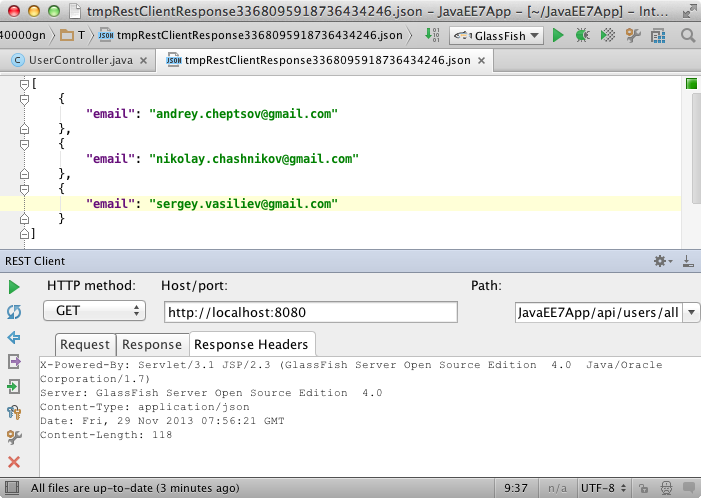Viewport: 701px width, 498px height.
Task: Click the T folder breadcrumb in navigation bar
Action: [73, 35]
